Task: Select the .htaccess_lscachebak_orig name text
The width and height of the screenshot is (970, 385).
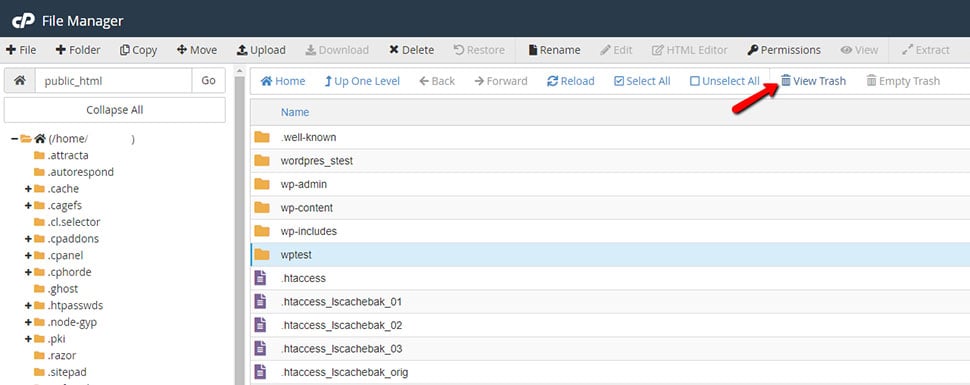Action: point(344,373)
